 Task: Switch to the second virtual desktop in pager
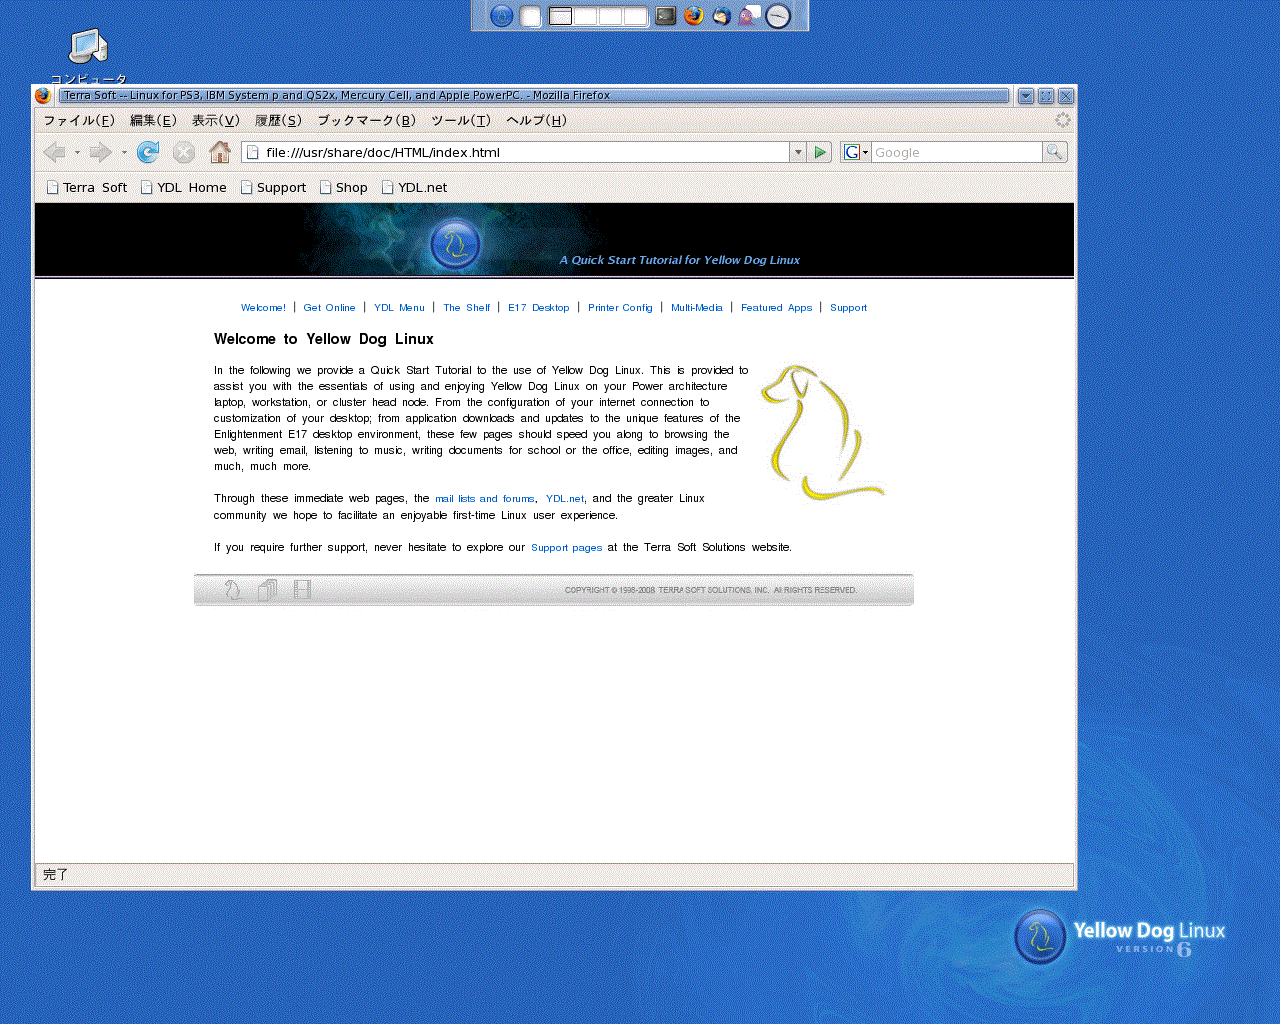[x=585, y=16]
